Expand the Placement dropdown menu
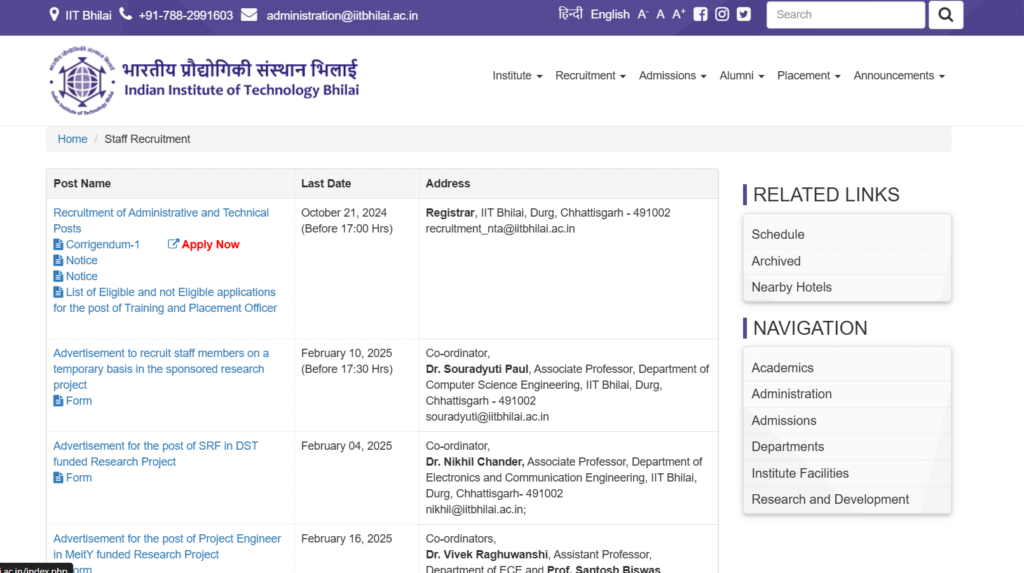 [x=808, y=76]
